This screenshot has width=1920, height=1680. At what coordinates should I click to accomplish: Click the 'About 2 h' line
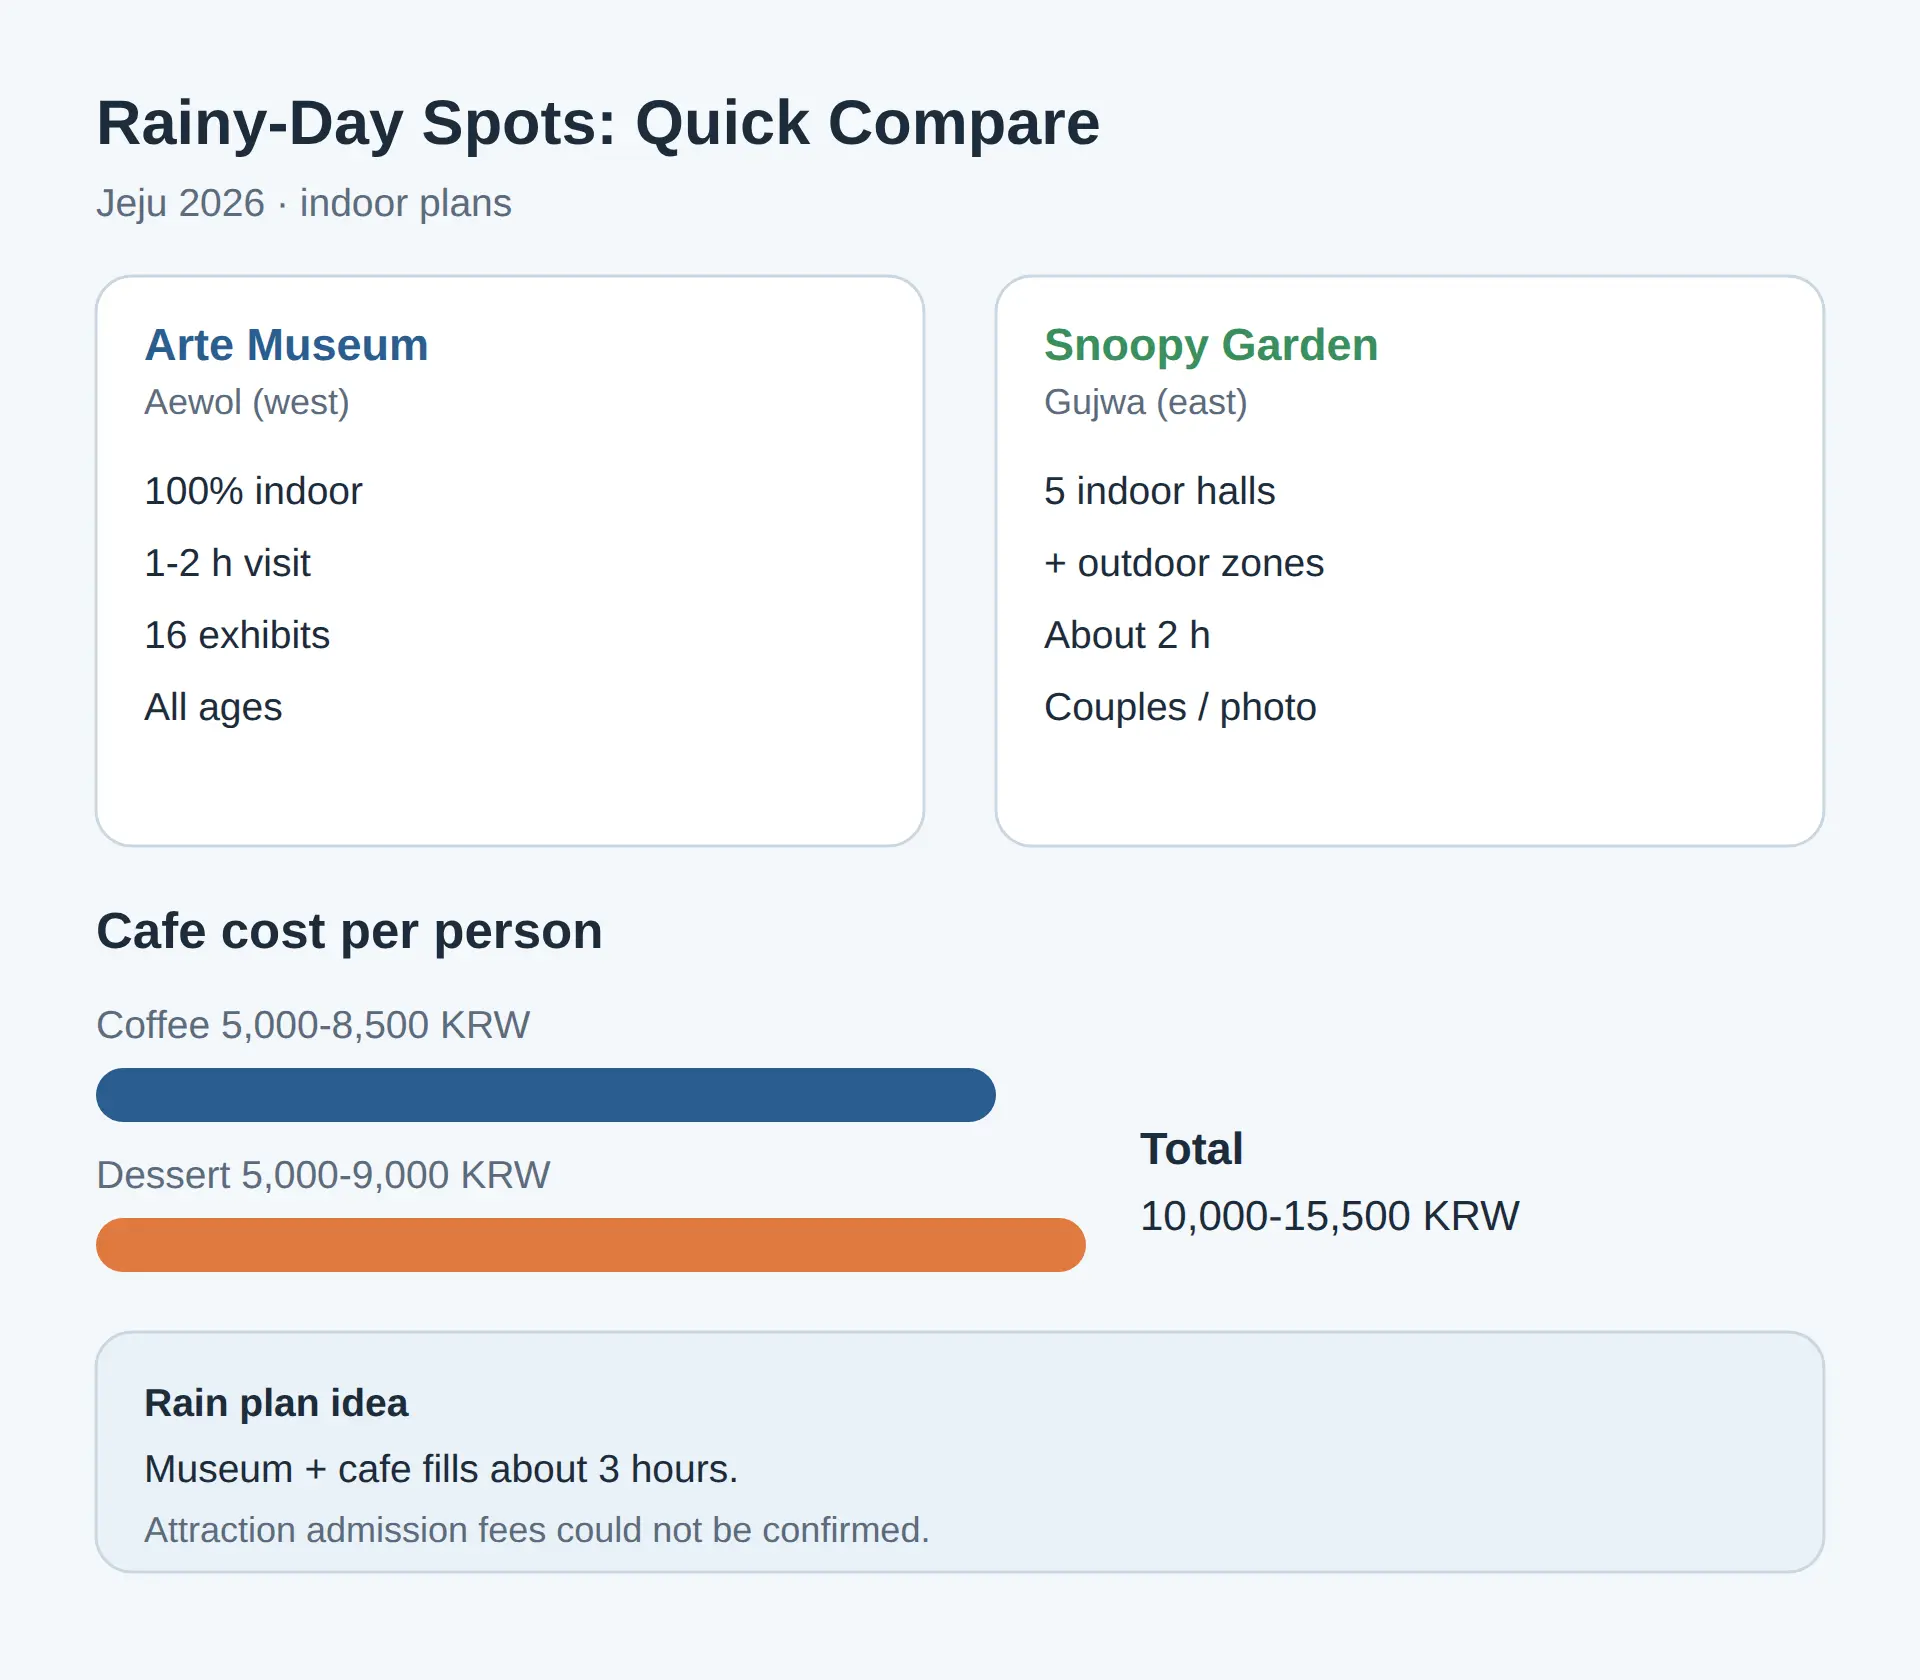click(x=1127, y=635)
